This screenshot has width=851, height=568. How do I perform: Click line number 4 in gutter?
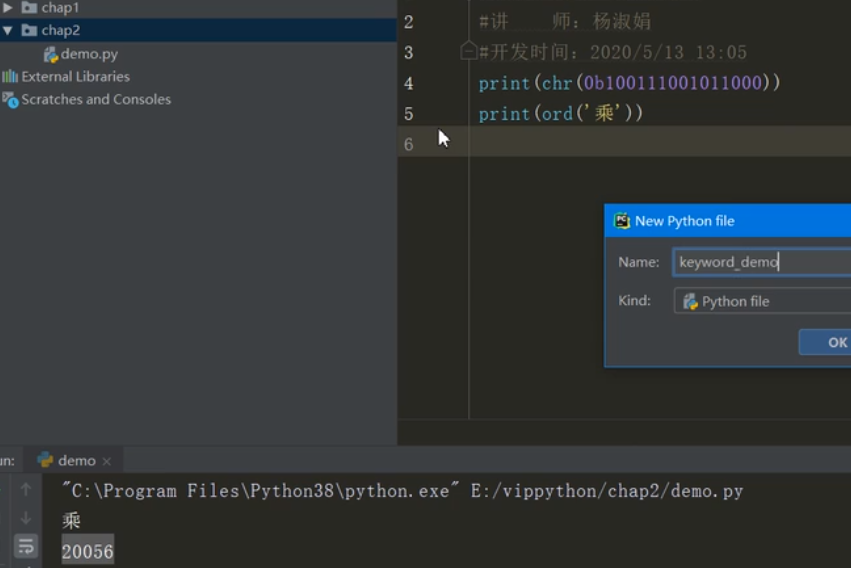click(409, 84)
